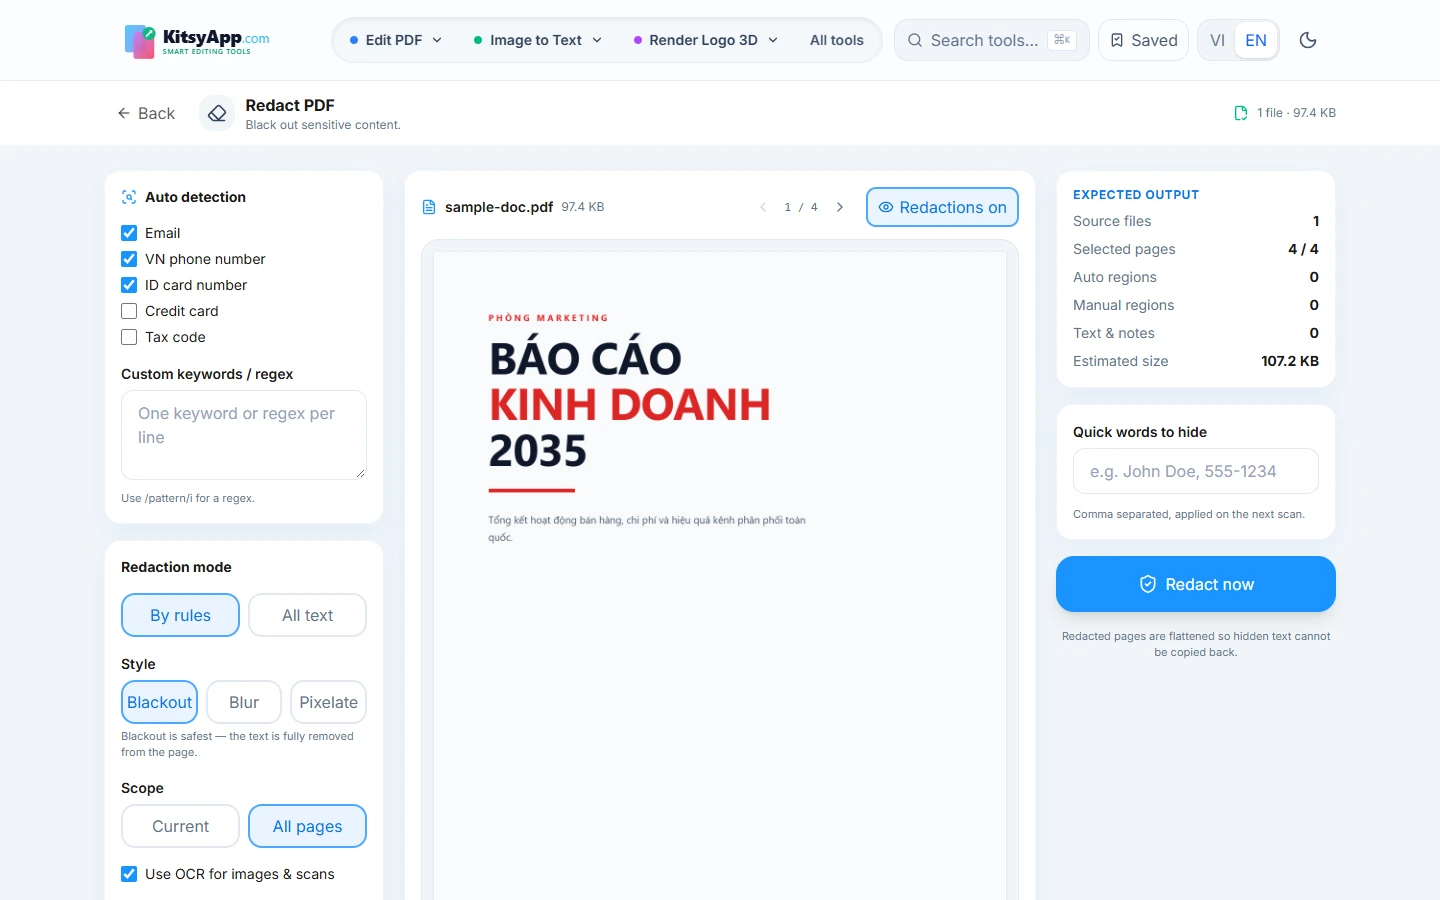Expand the Edit PDF dropdown menu

[396, 40]
